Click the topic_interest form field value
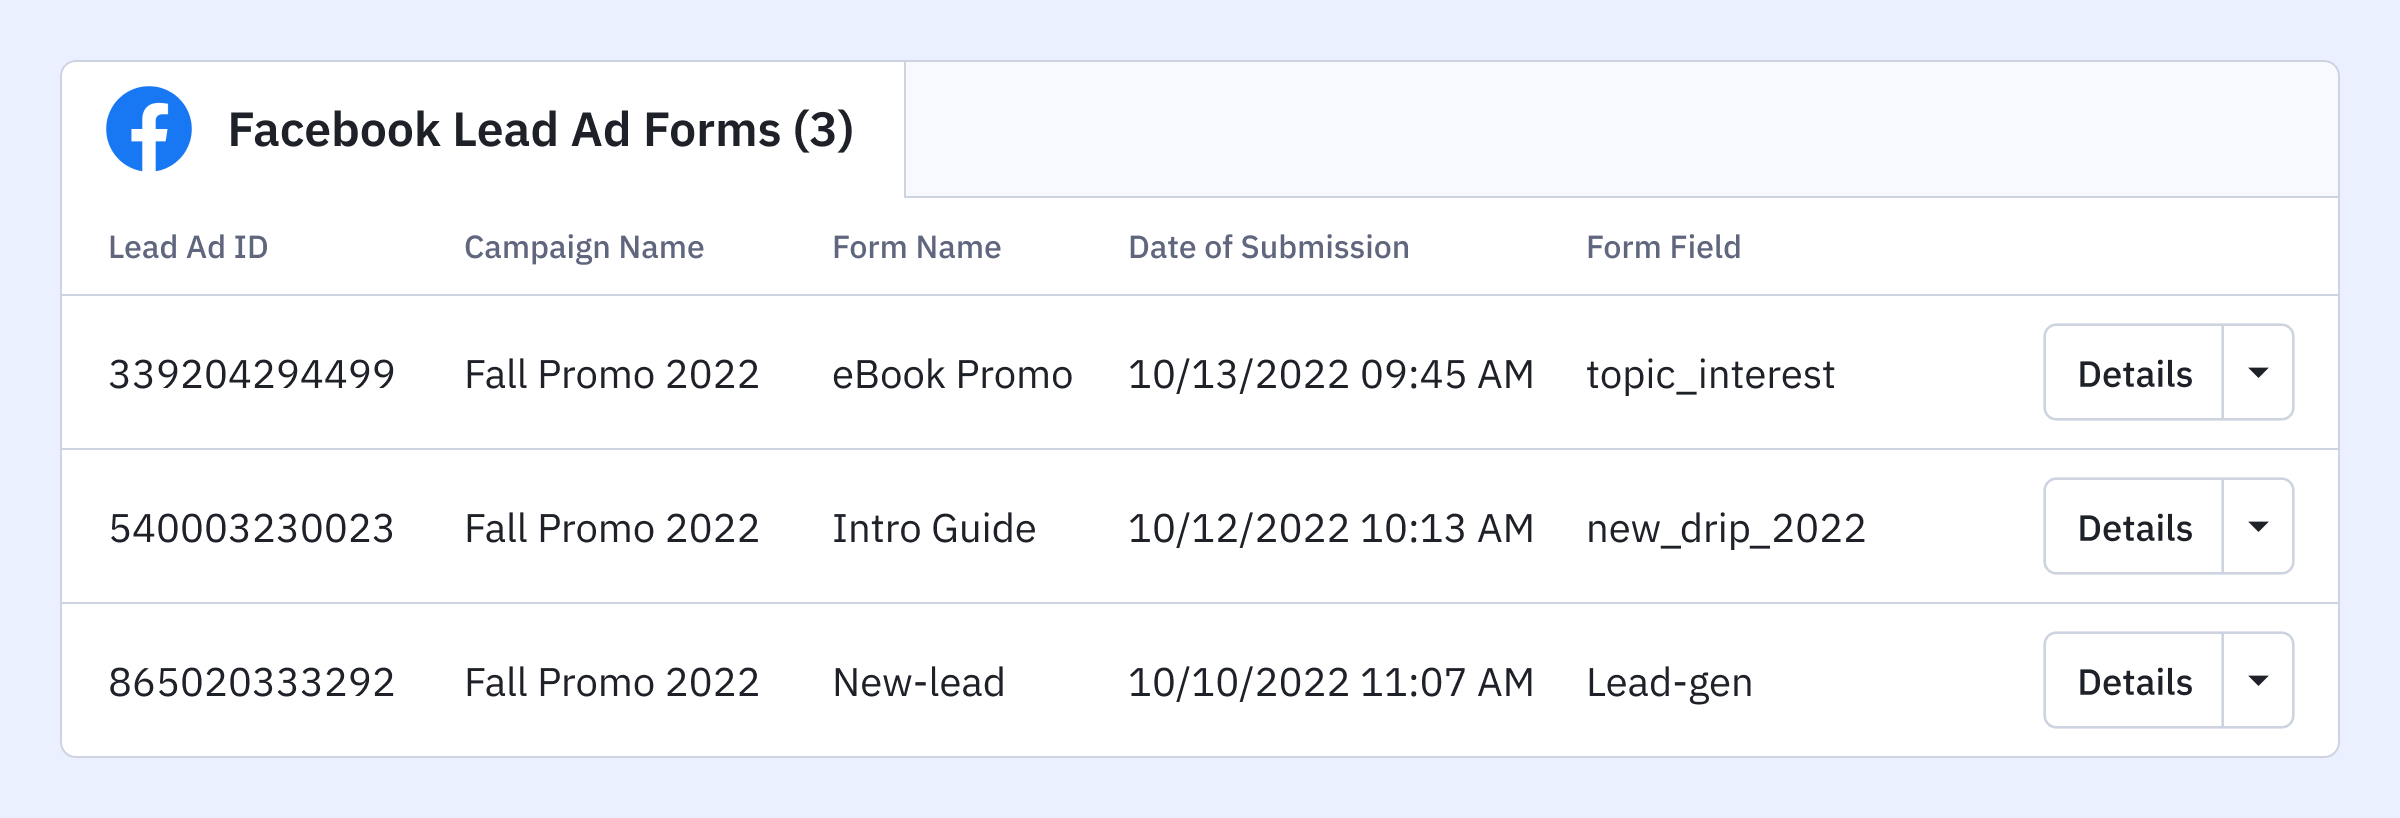Screen dimensions: 2400x818 click(1710, 374)
